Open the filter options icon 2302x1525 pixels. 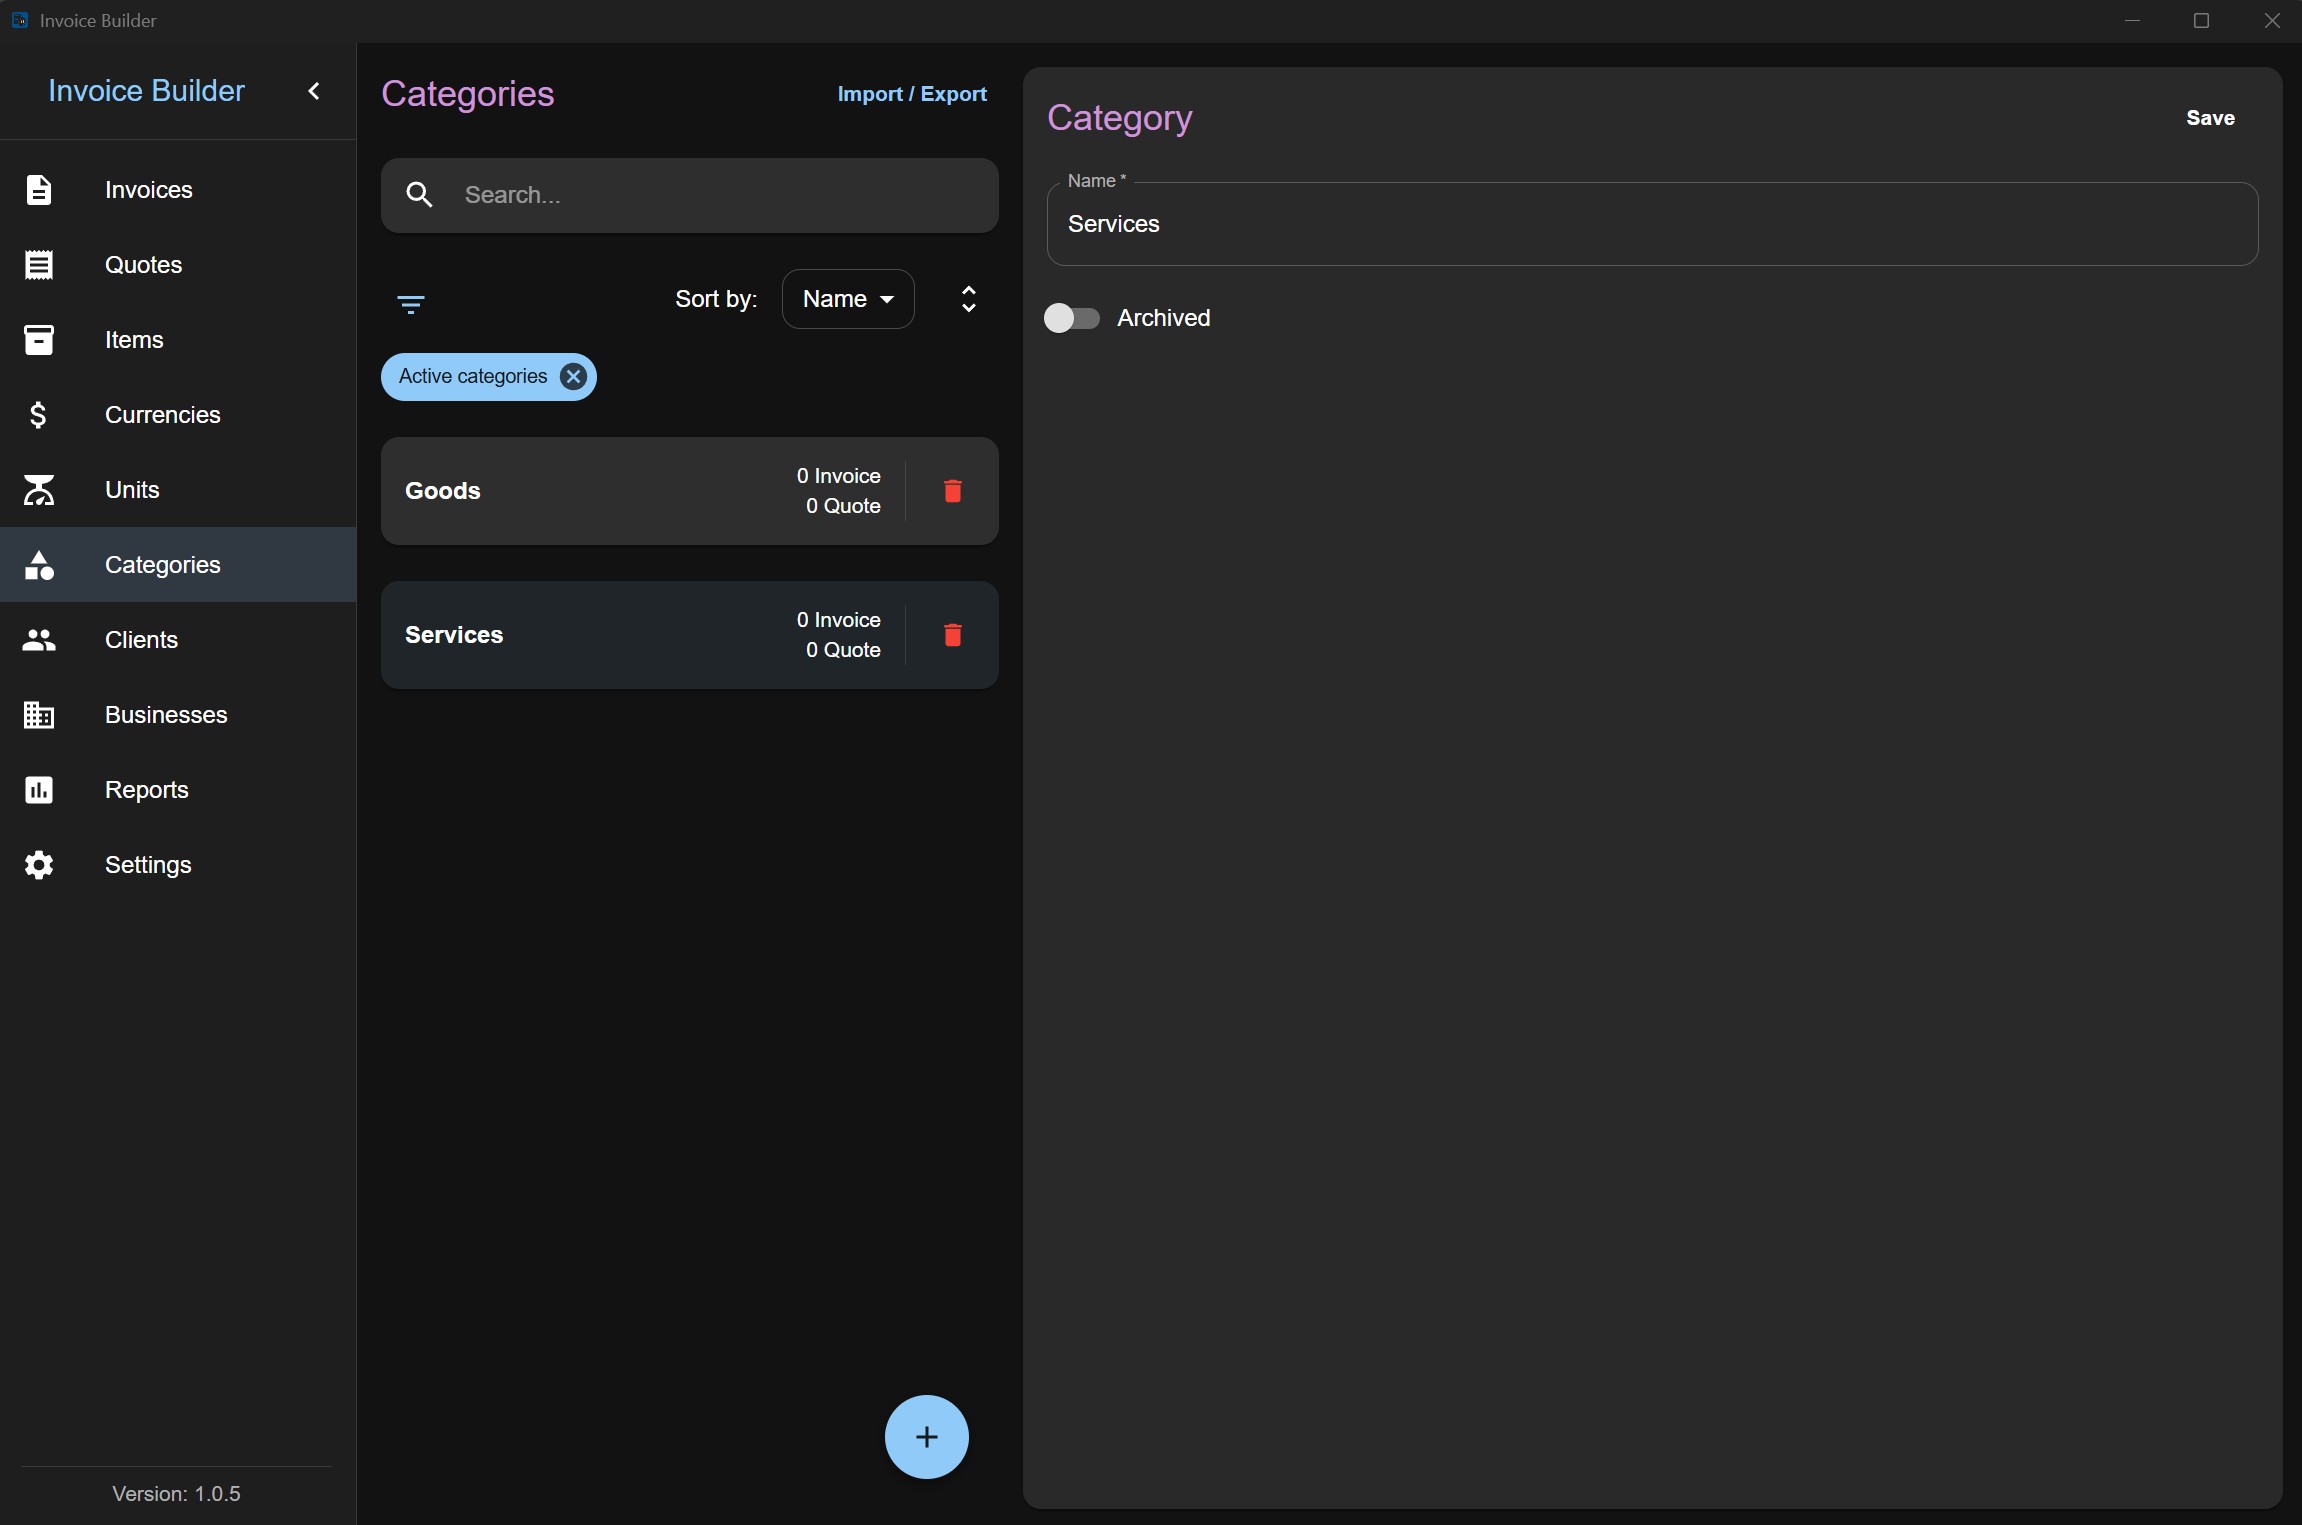(x=411, y=304)
